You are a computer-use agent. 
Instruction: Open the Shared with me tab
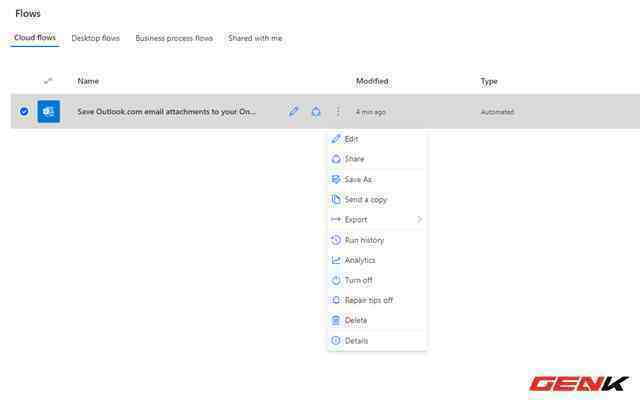(255, 38)
